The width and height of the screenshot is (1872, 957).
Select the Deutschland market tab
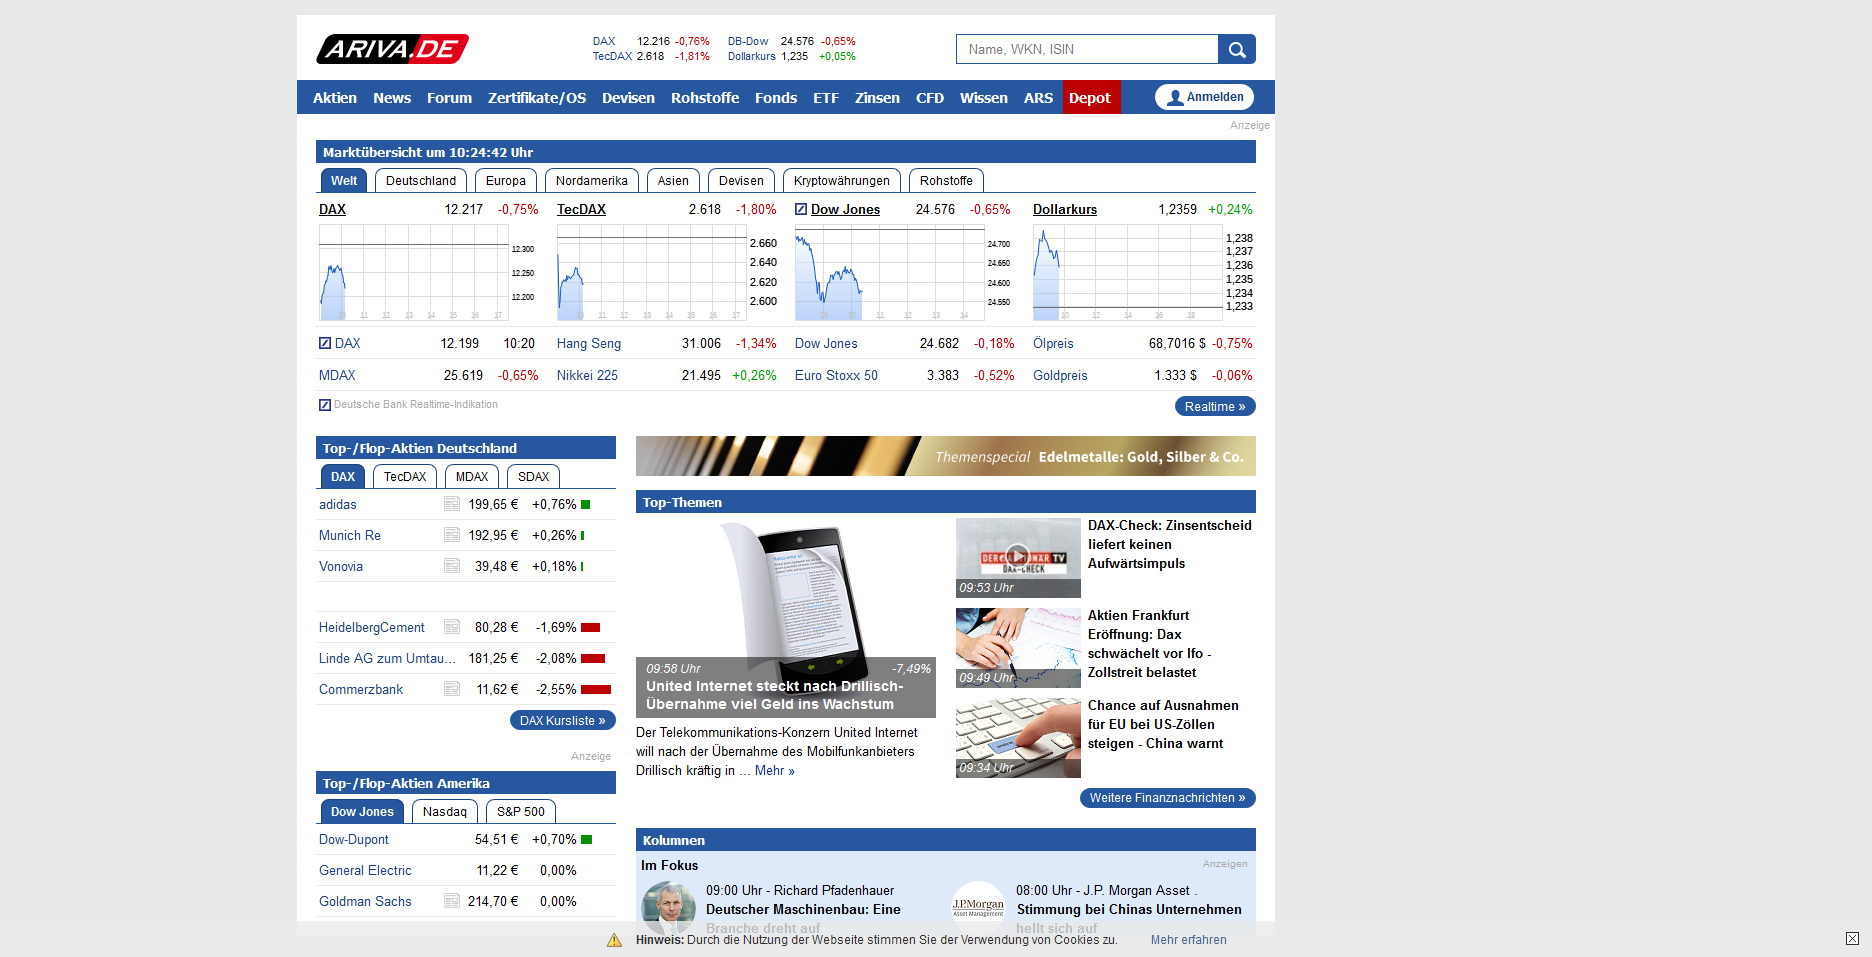point(421,180)
